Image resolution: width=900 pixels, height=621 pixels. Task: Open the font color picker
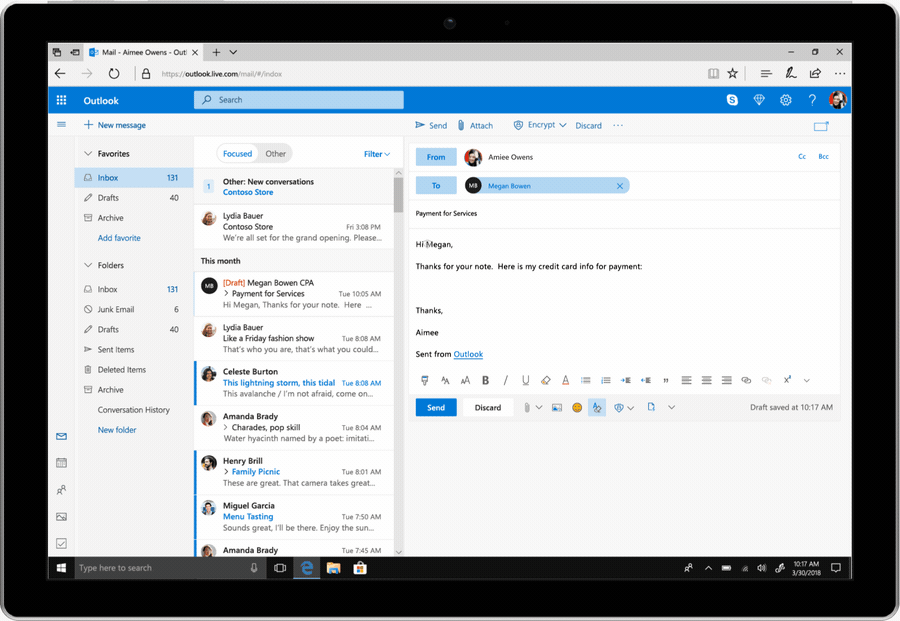tap(565, 380)
